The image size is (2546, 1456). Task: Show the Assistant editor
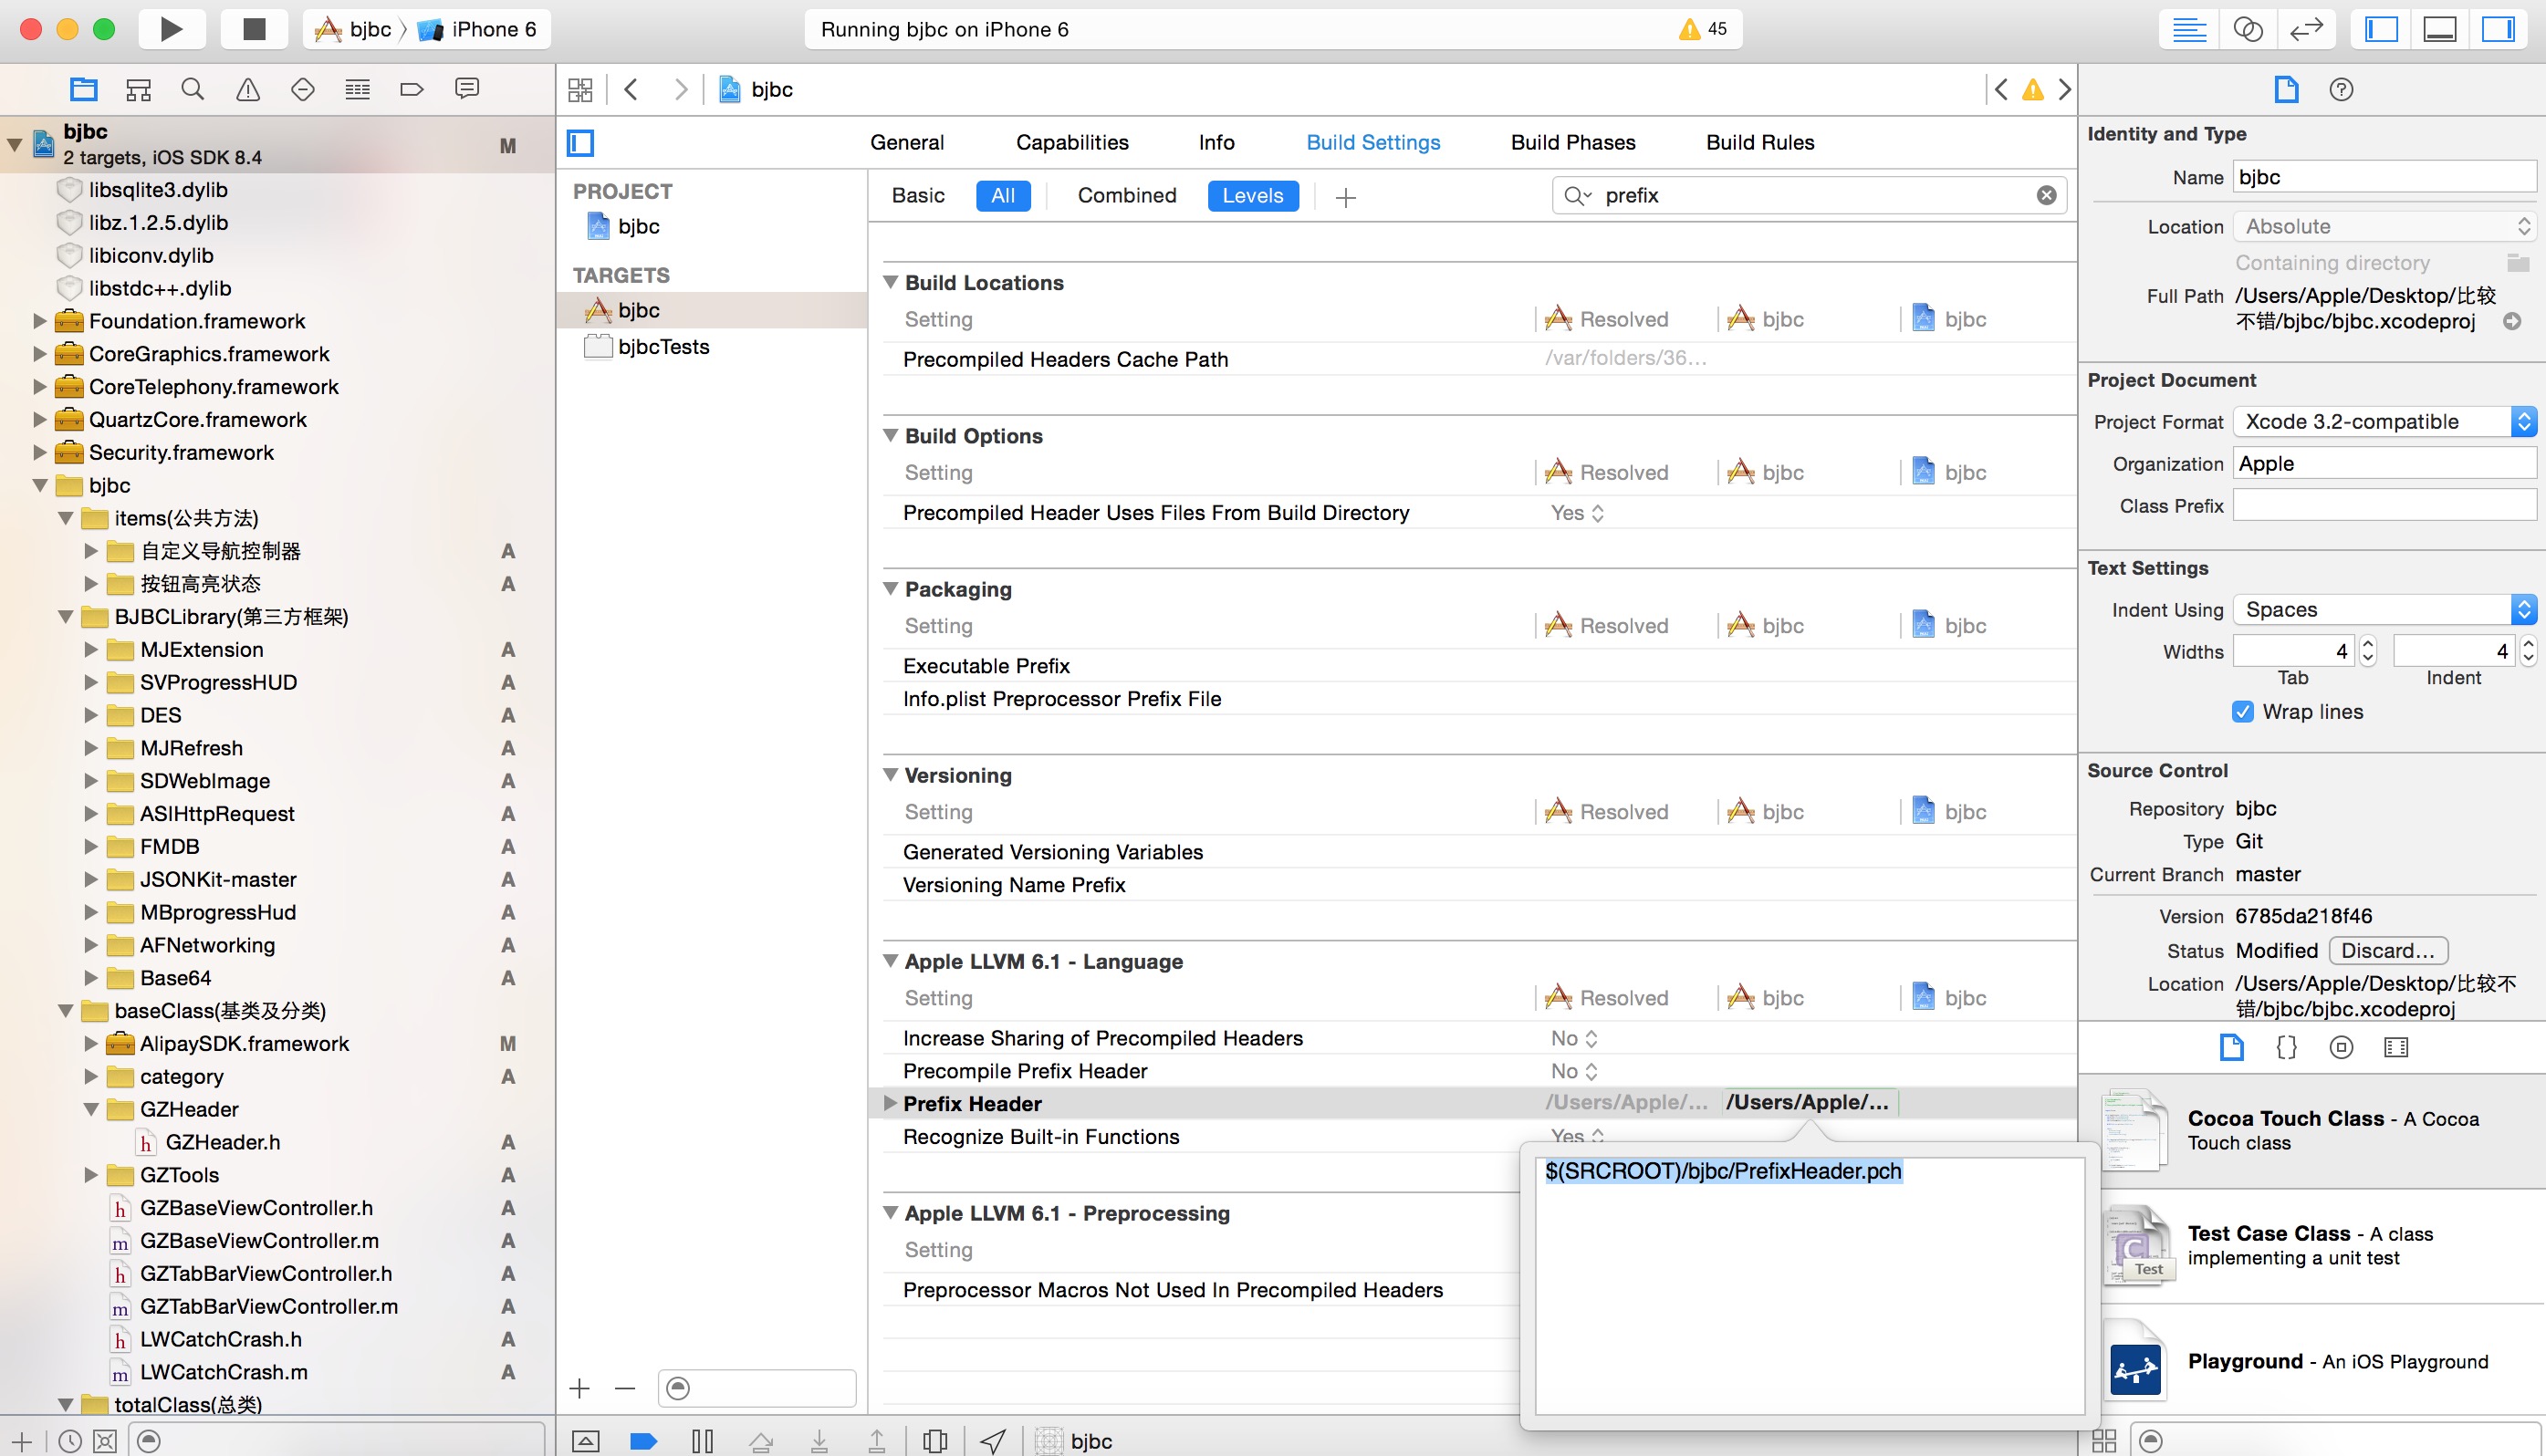pyautogui.click(x=2247, y=29)
